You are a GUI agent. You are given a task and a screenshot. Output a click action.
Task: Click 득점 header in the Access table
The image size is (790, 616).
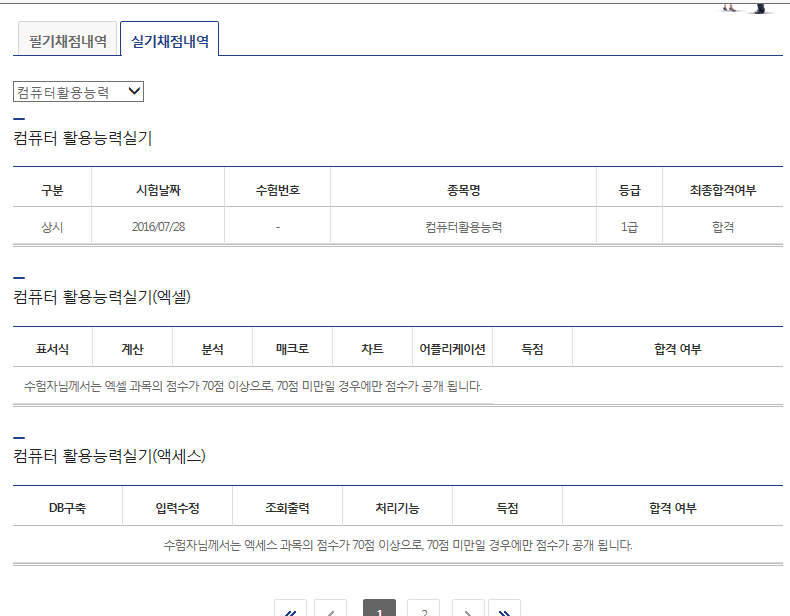pos(507,508)
